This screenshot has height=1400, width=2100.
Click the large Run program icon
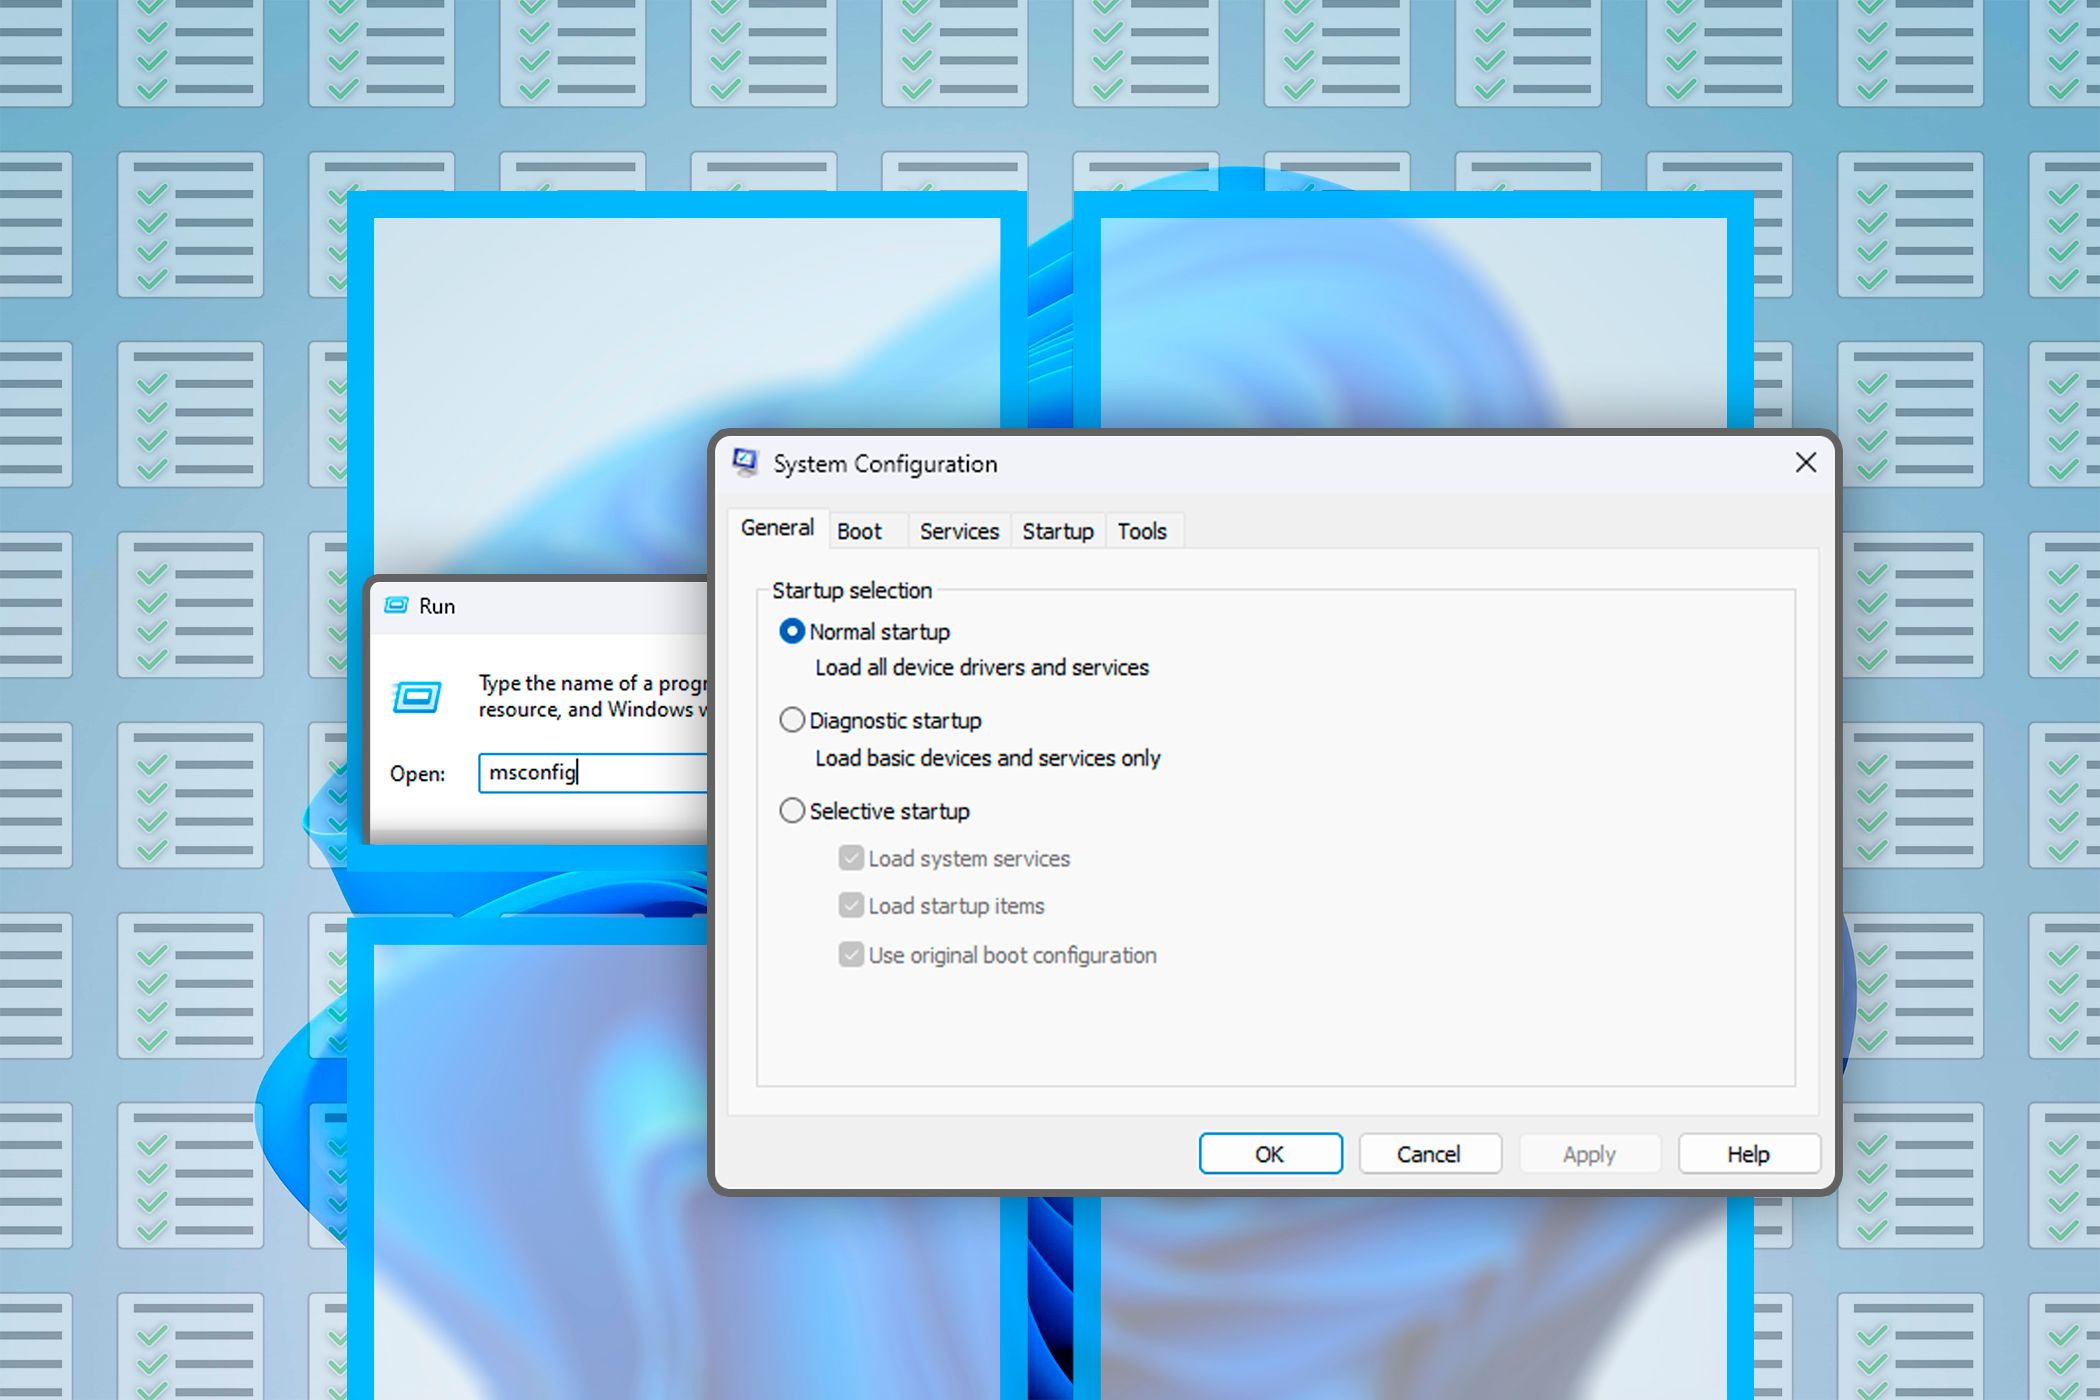point(417,697)
